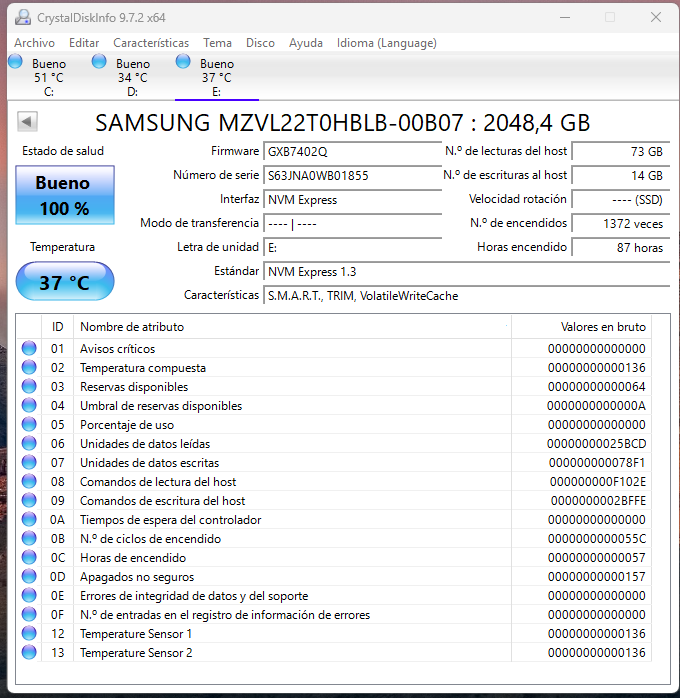680x698 pixels.
Task: Open the Archivo menu
Action: point(34,43)
